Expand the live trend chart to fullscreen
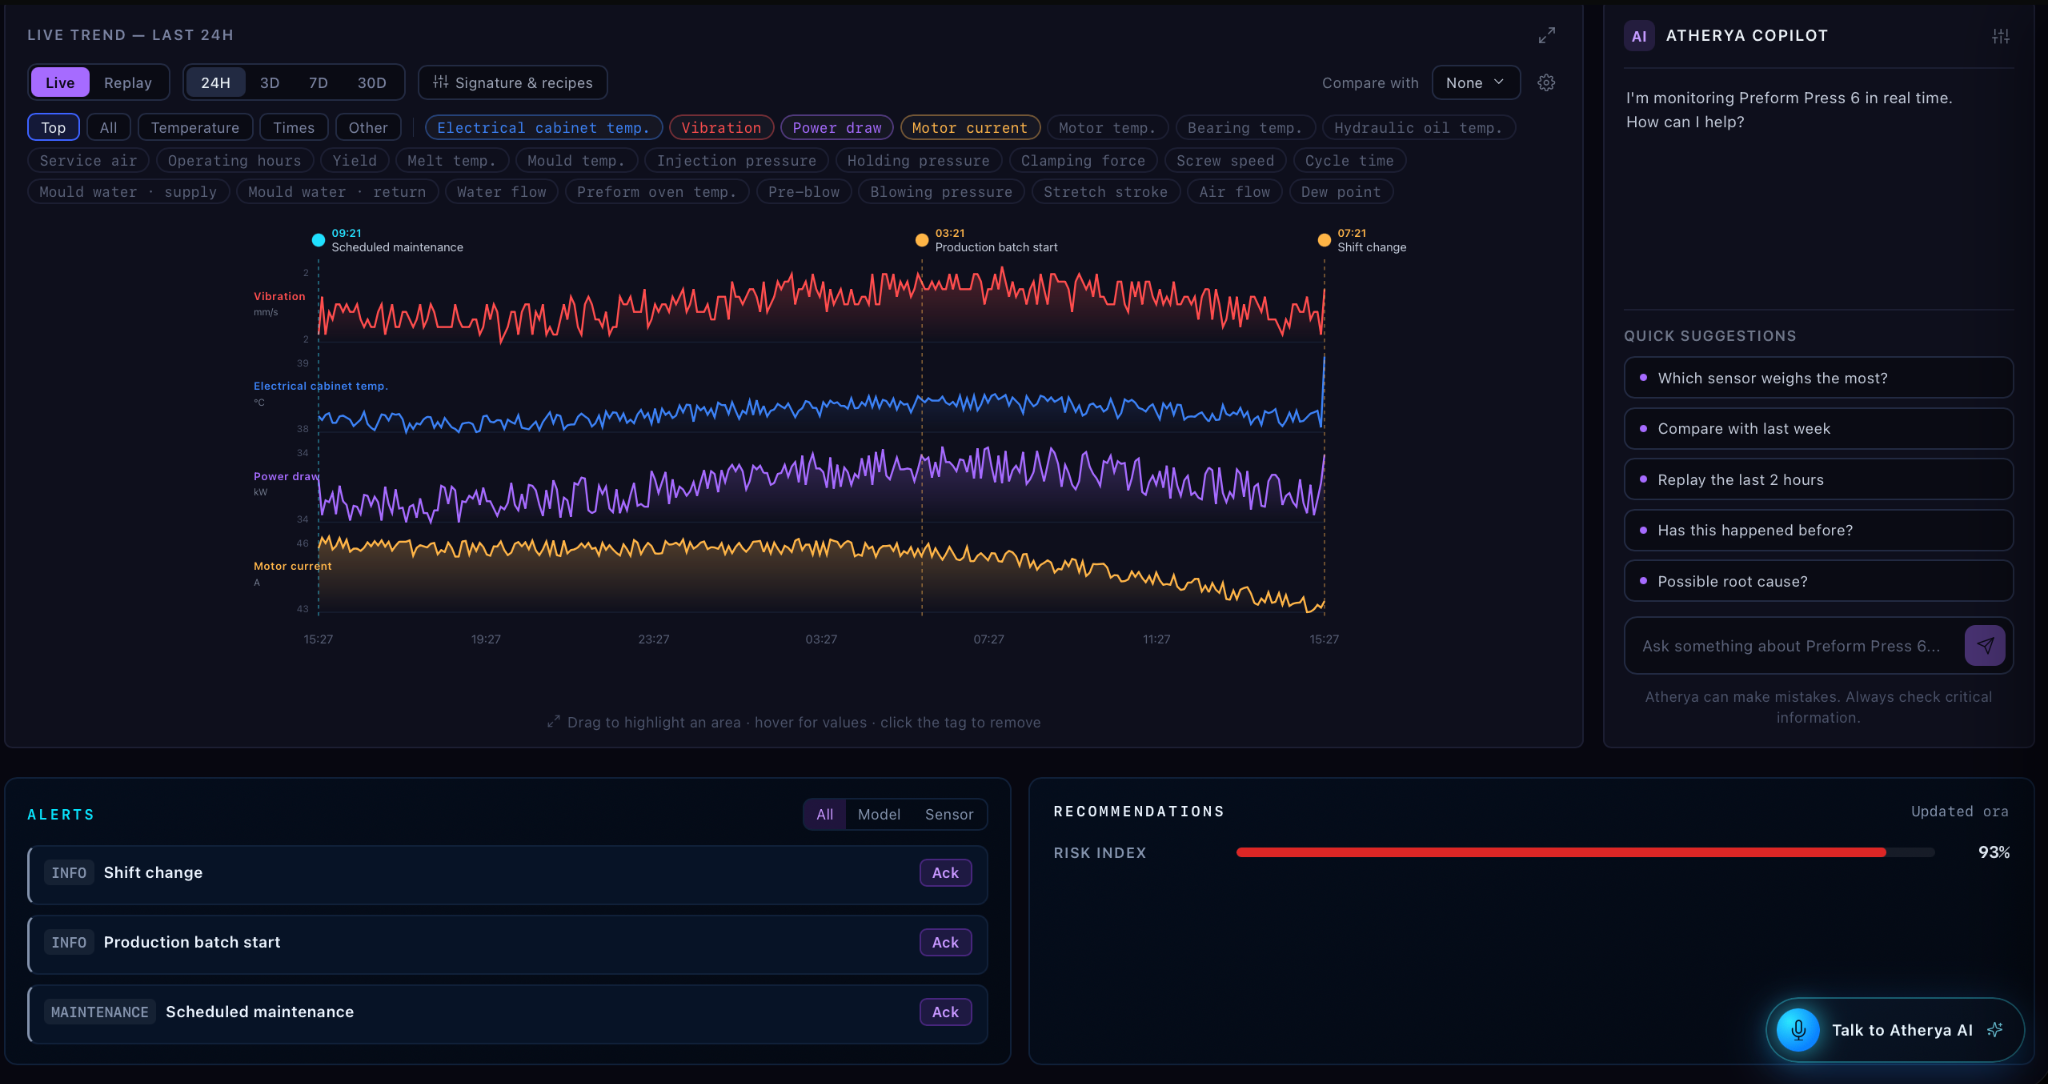This screenshot has height=1084, width=2048. pyautogui.click(x=1547, y=35)
